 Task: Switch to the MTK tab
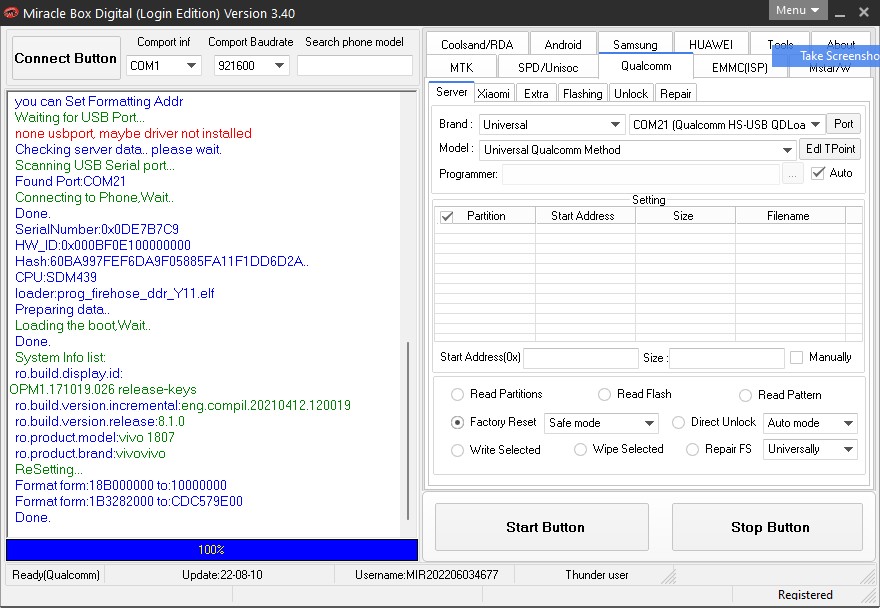[461, 67]
